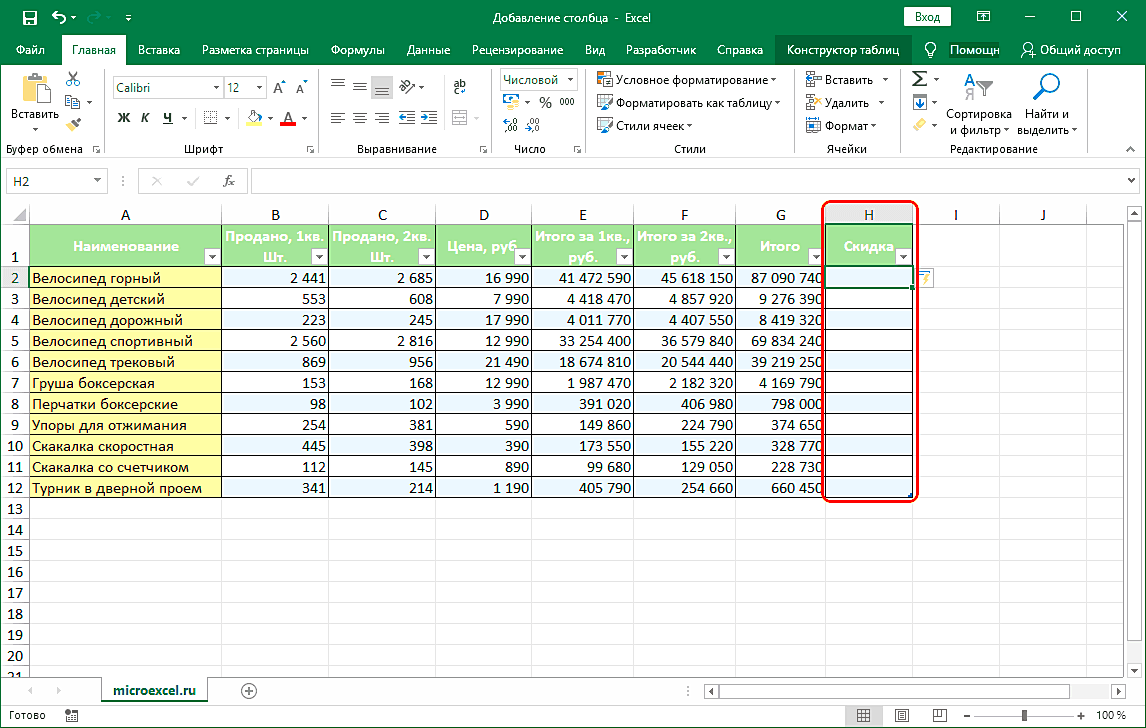The image size is (1146, 728).
Task: Click the red font color button
Action: [288, 118]
